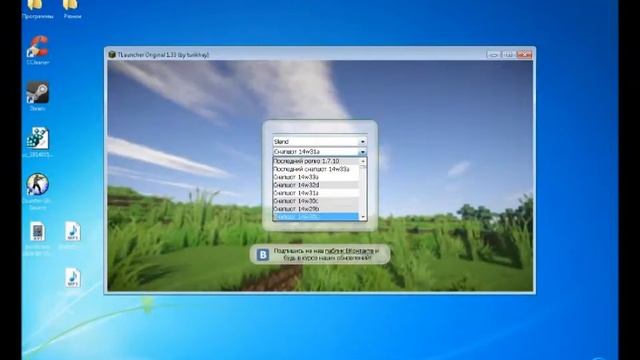Click the VK logo icon in banner

tap(262, 255)
